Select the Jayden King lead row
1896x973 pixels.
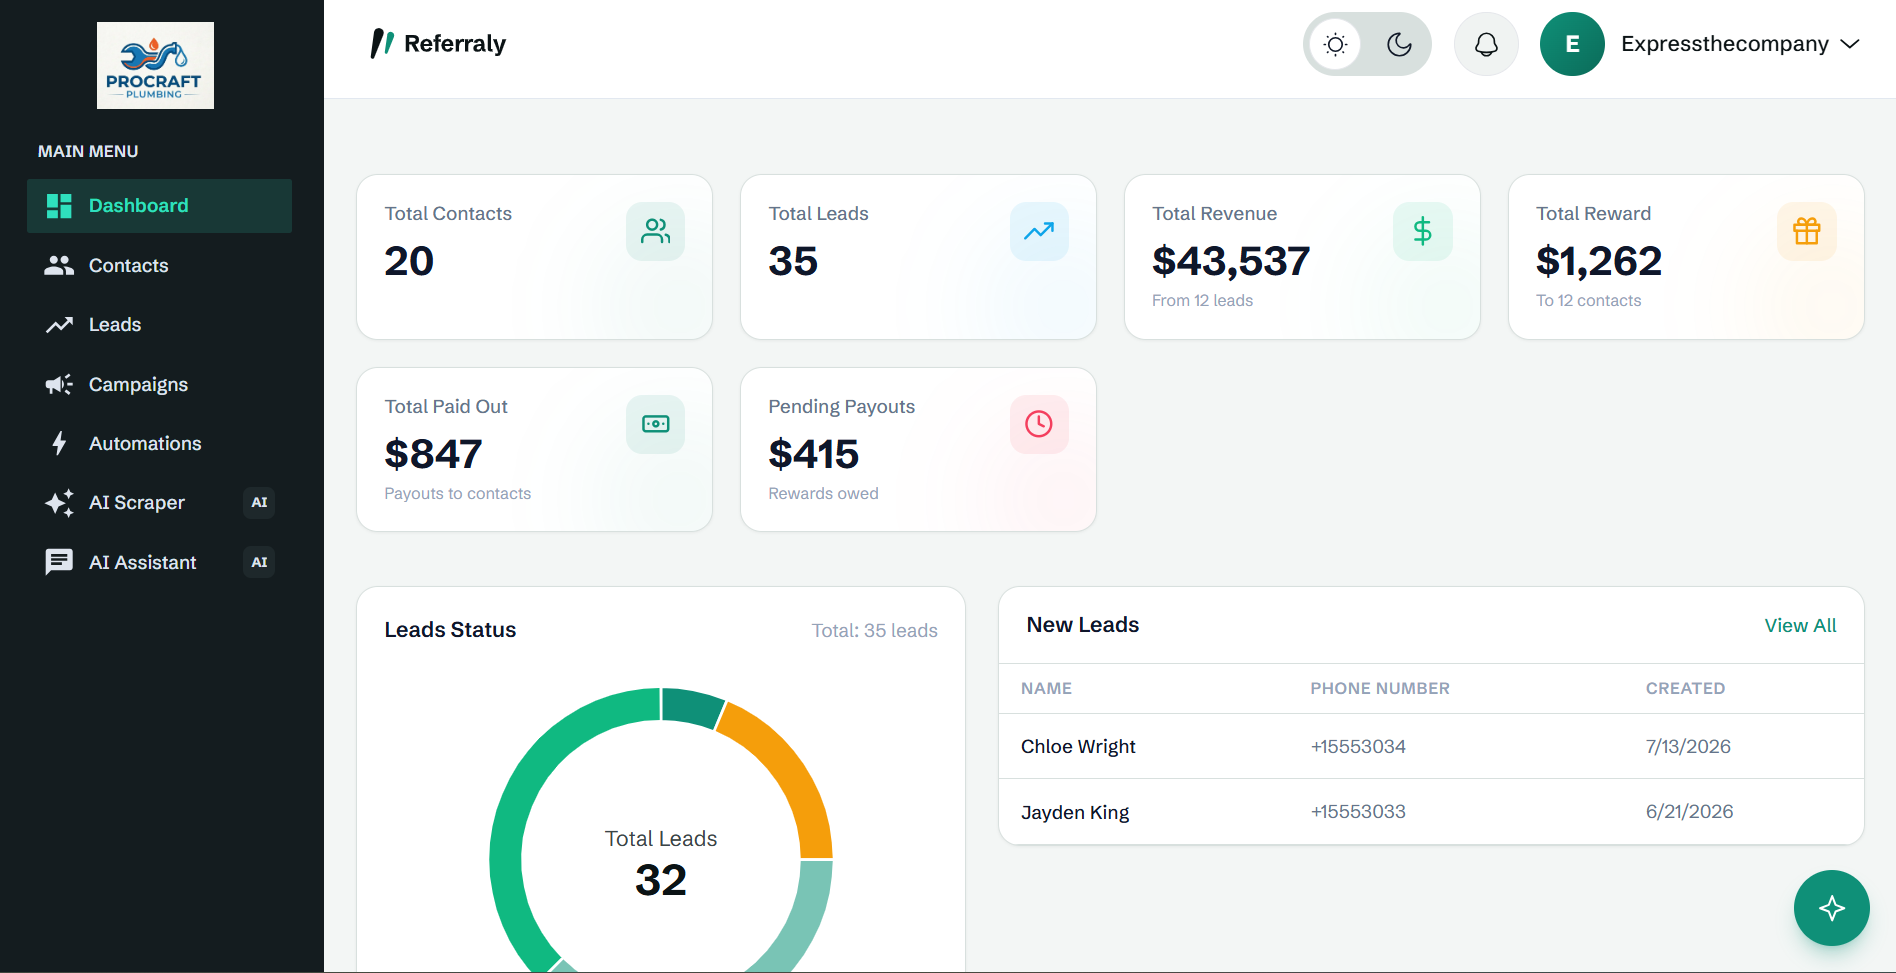coord(1431,812)
